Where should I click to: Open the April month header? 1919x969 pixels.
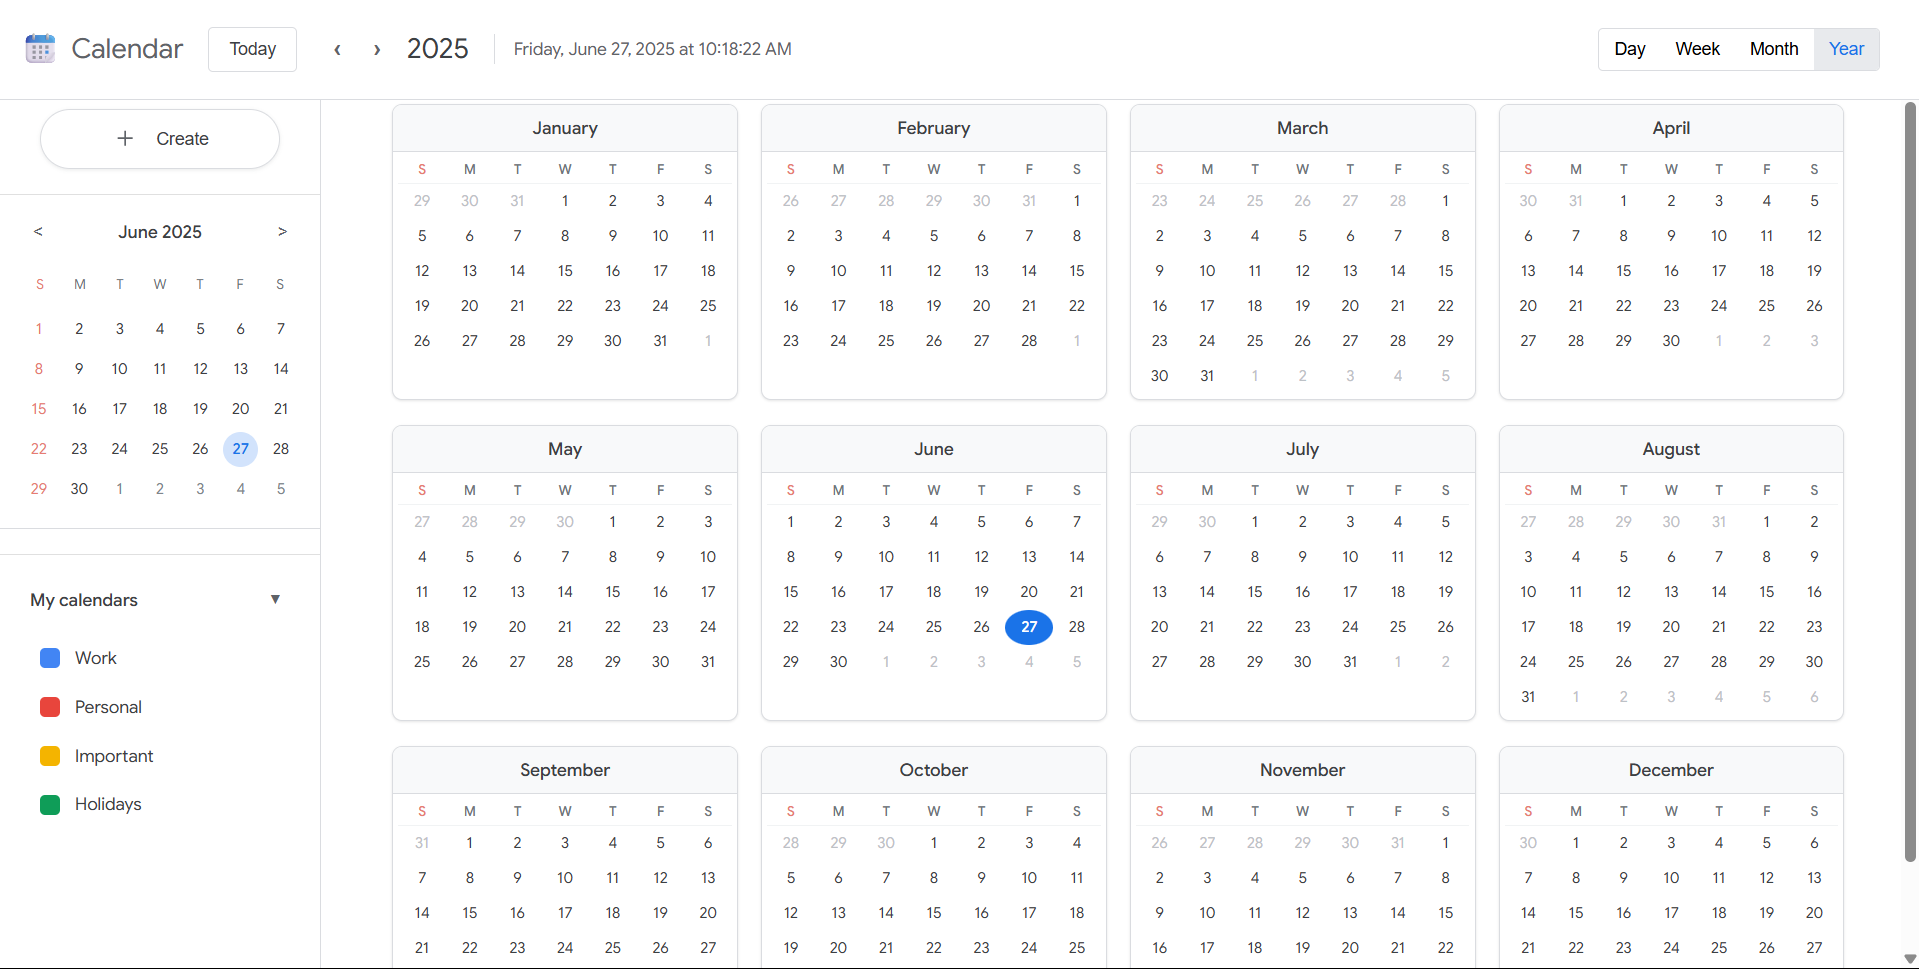click(x=1671, y=128)
